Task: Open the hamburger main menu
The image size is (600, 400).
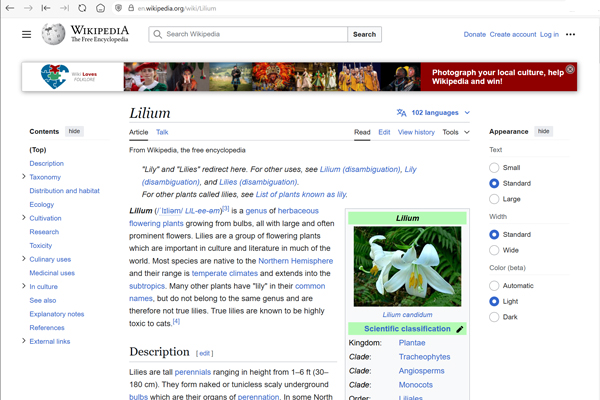Action: (x=26, y=34)
